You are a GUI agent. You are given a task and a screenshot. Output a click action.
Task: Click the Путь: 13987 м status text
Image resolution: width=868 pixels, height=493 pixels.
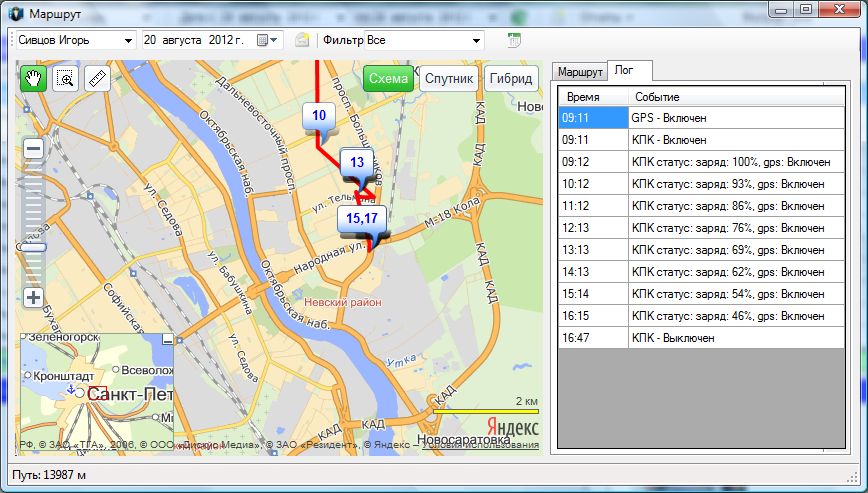(x=49, y=475)
